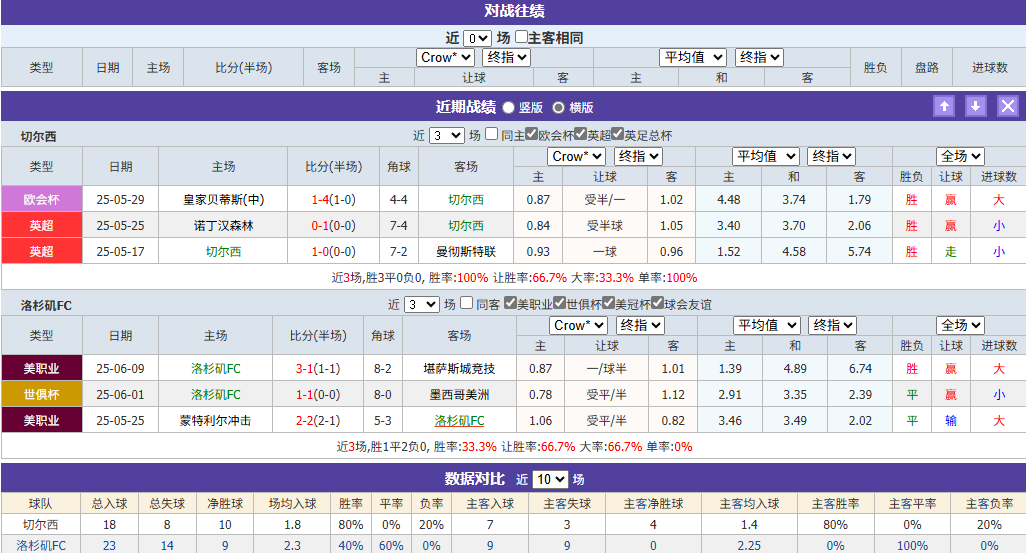Enable the 主客相同 checkbox
The image size is (1026, 553).
522,38
